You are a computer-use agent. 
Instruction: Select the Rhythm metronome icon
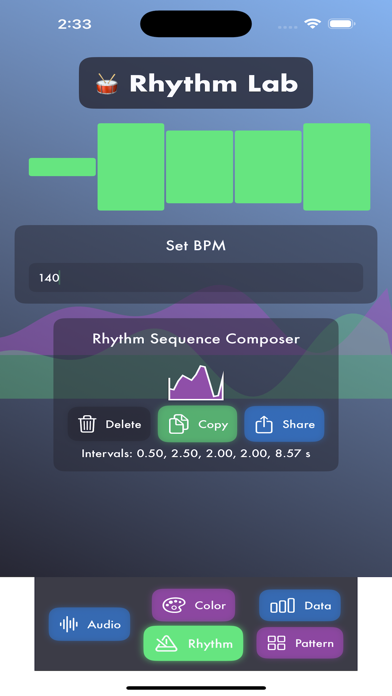pyautogui.click(x=166, y=643)
